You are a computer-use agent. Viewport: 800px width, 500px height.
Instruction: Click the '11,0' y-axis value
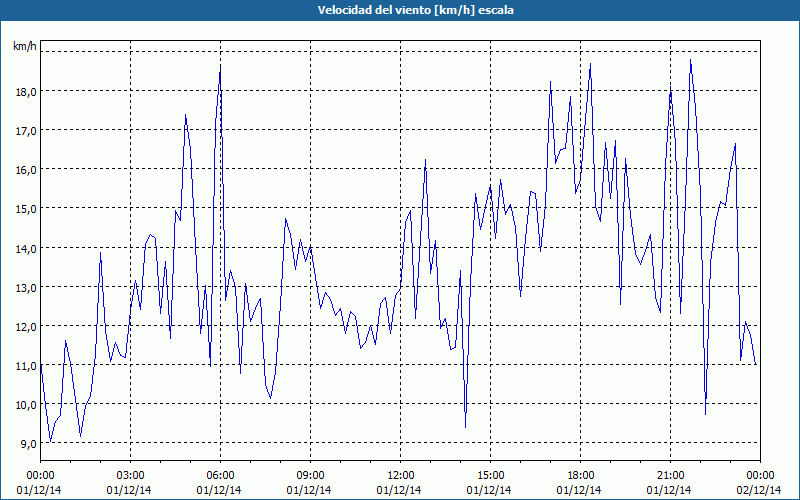pyautogui.click(x=26, y=366)
